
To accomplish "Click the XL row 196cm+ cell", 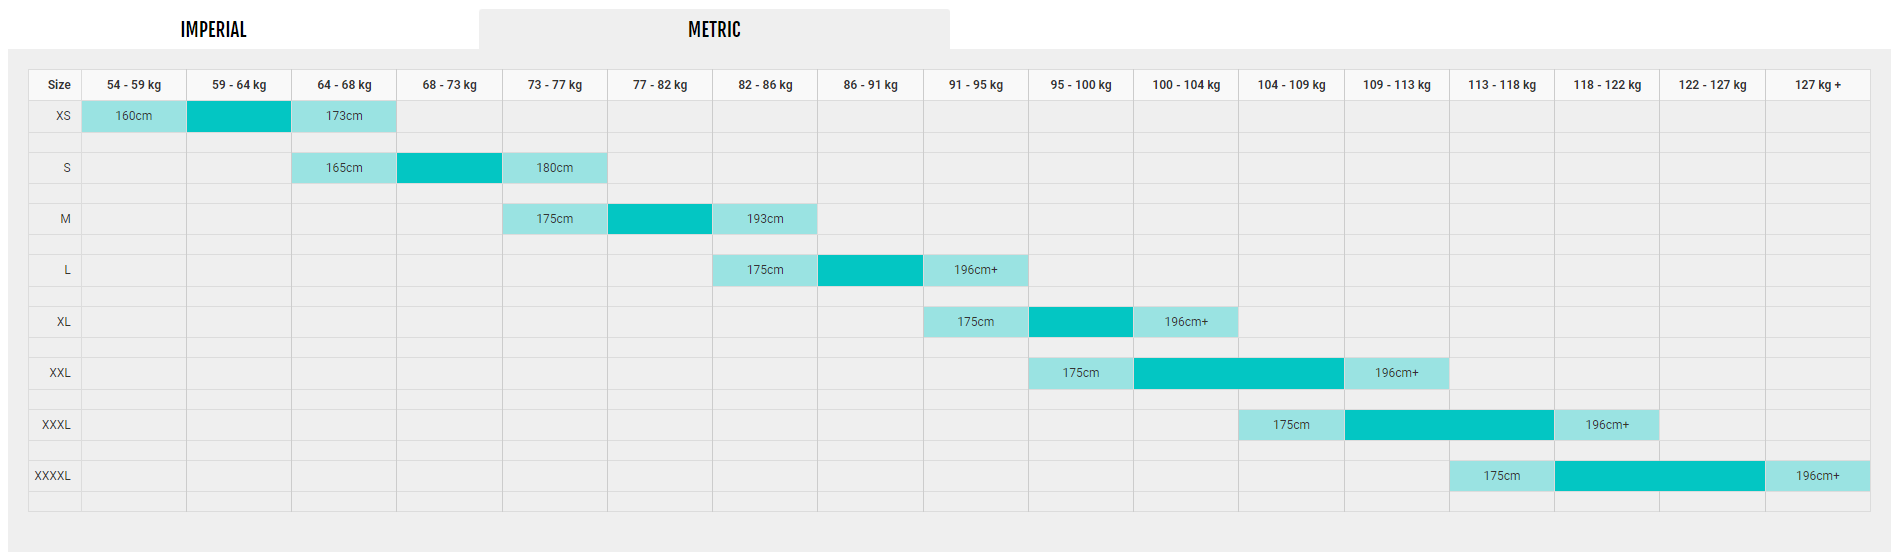I will 1186,322.
